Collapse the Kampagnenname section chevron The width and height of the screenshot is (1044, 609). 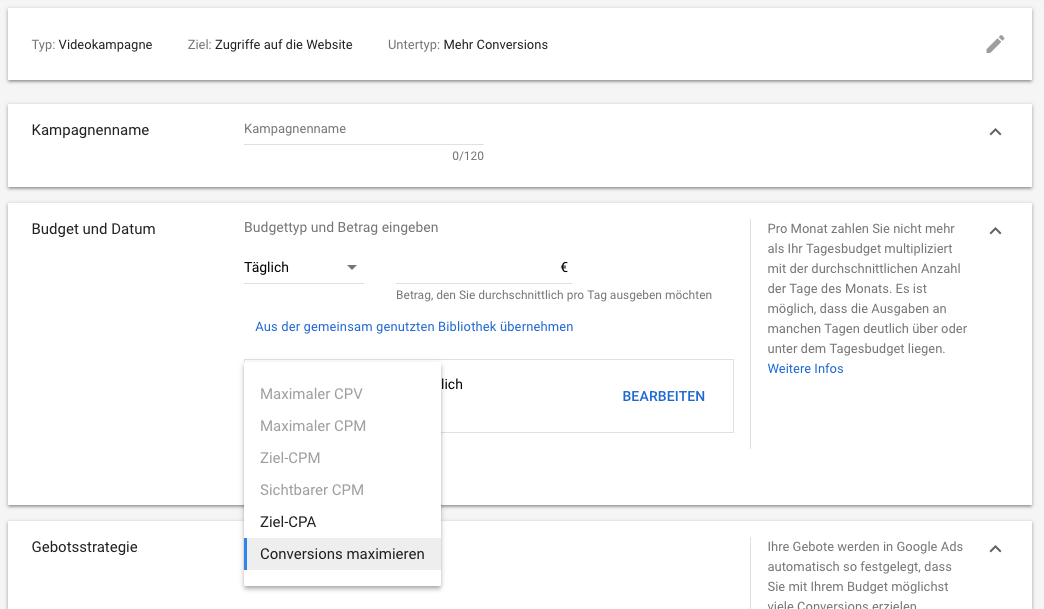(995, 132)
